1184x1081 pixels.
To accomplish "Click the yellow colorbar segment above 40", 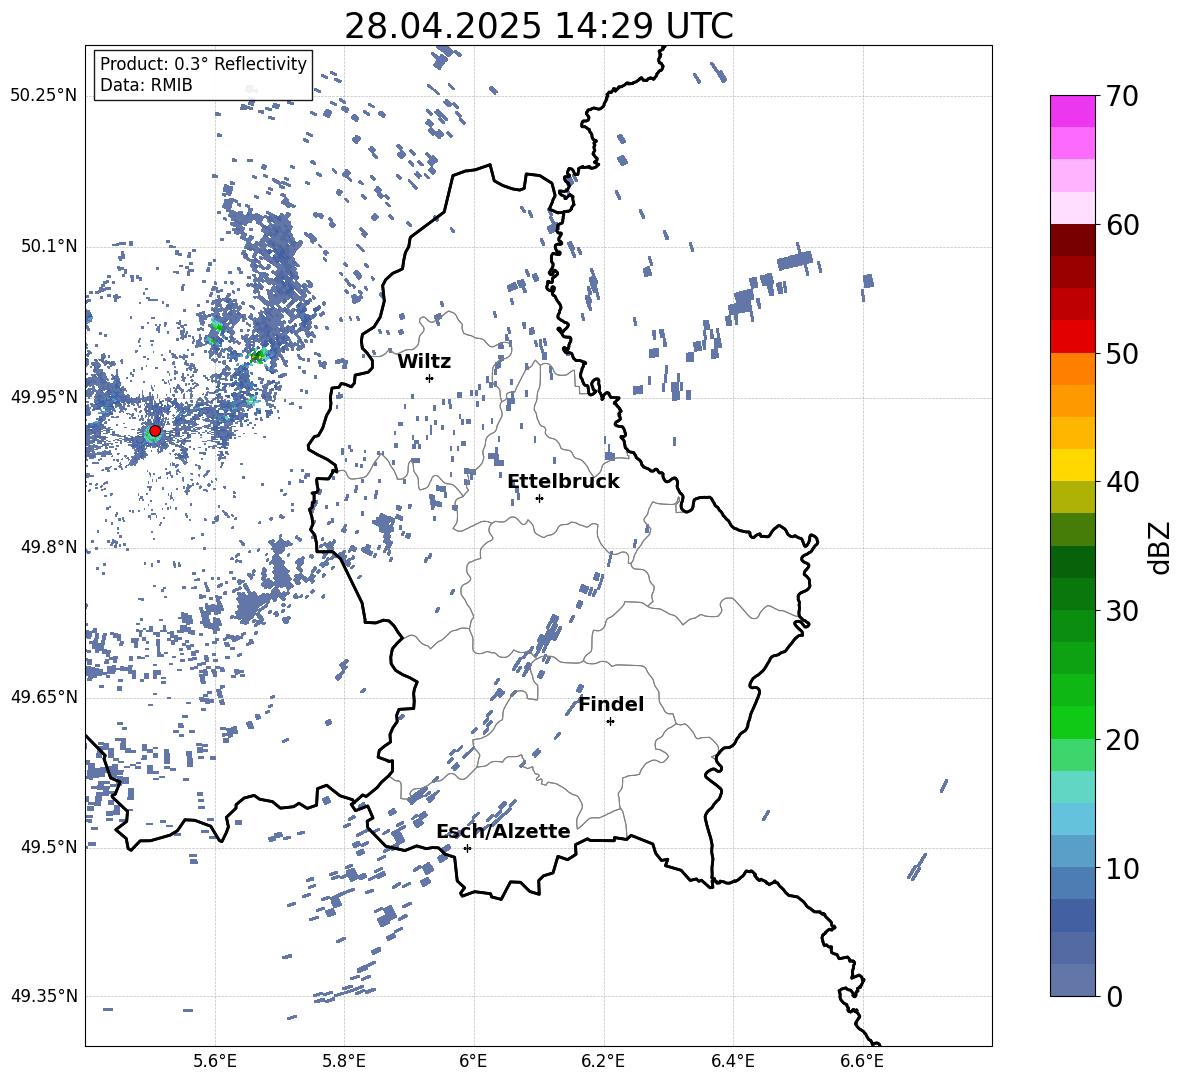I will point(1072,465).
